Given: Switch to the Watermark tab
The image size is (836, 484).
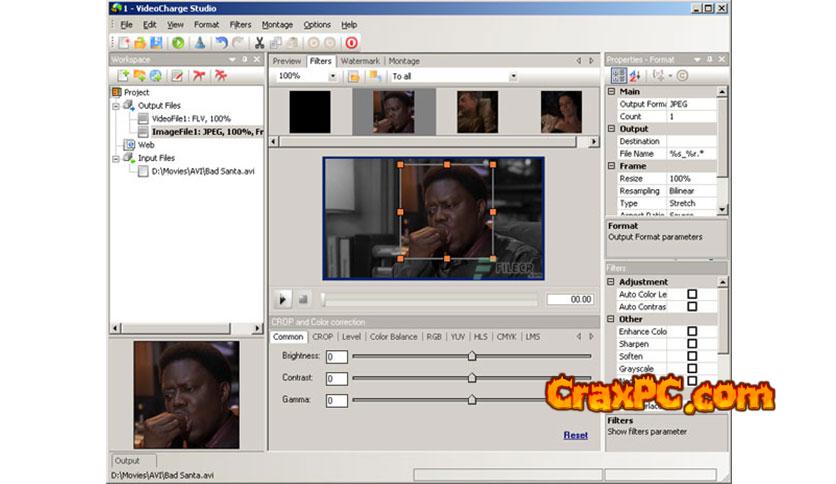Looking at the screenshot, I should [x=360, y=61].
